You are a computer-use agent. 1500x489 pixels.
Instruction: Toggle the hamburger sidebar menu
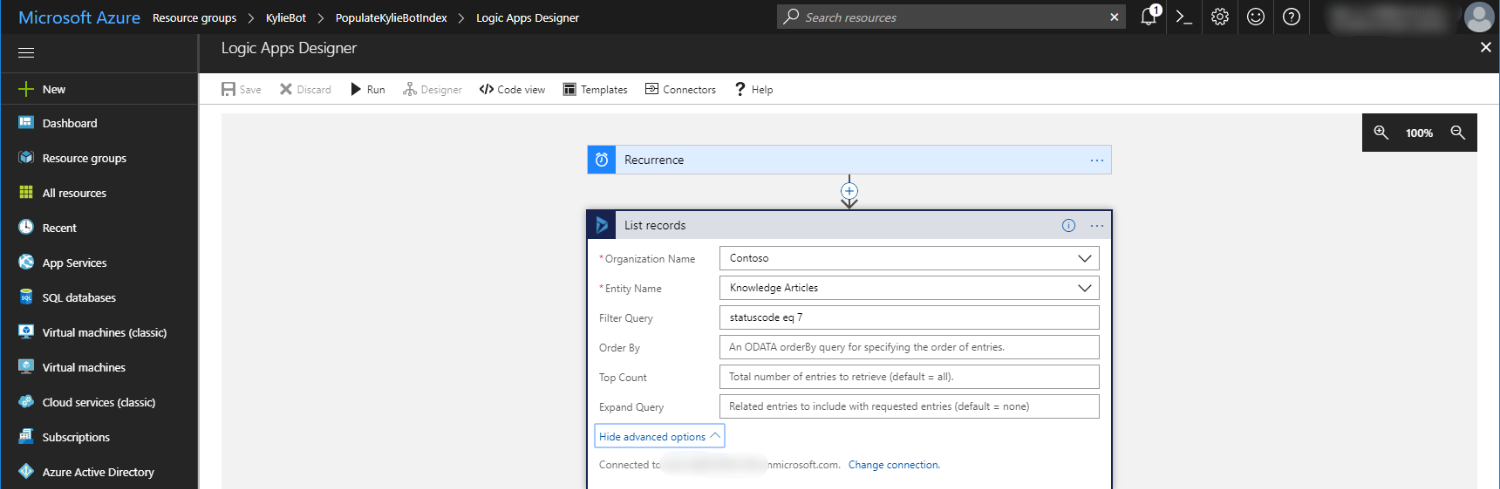coord(26,53)
